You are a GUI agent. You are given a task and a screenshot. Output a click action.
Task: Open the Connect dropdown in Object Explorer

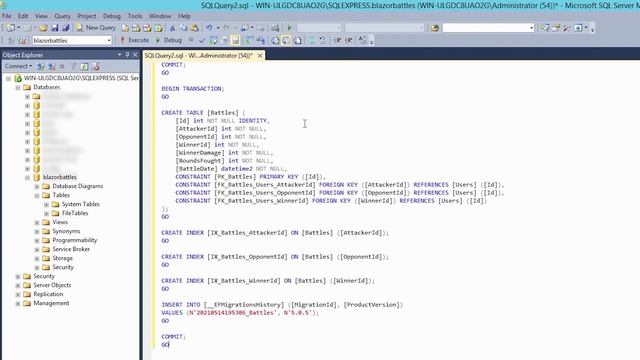pos(18,66)
